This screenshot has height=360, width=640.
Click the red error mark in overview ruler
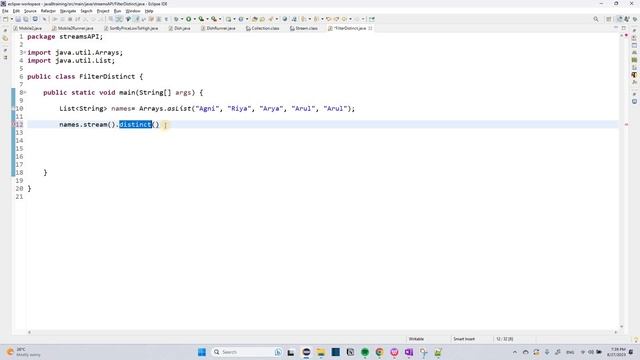pos(627,124)
